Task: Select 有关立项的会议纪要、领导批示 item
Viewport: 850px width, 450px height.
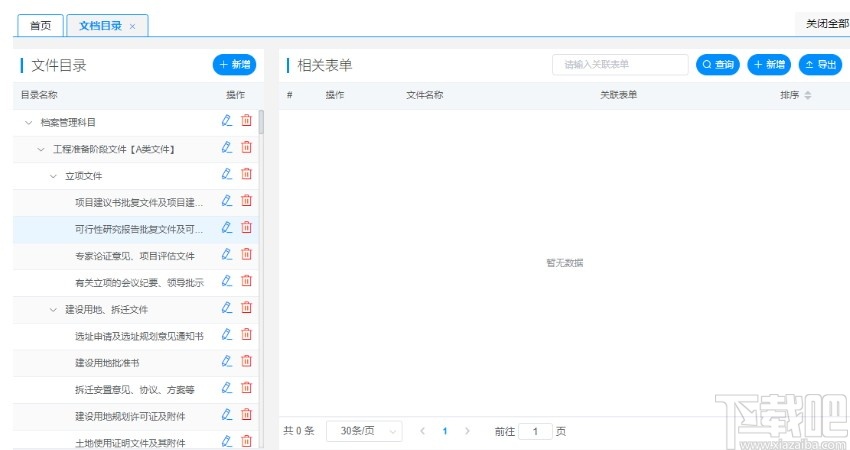Action: click(139, 282)
